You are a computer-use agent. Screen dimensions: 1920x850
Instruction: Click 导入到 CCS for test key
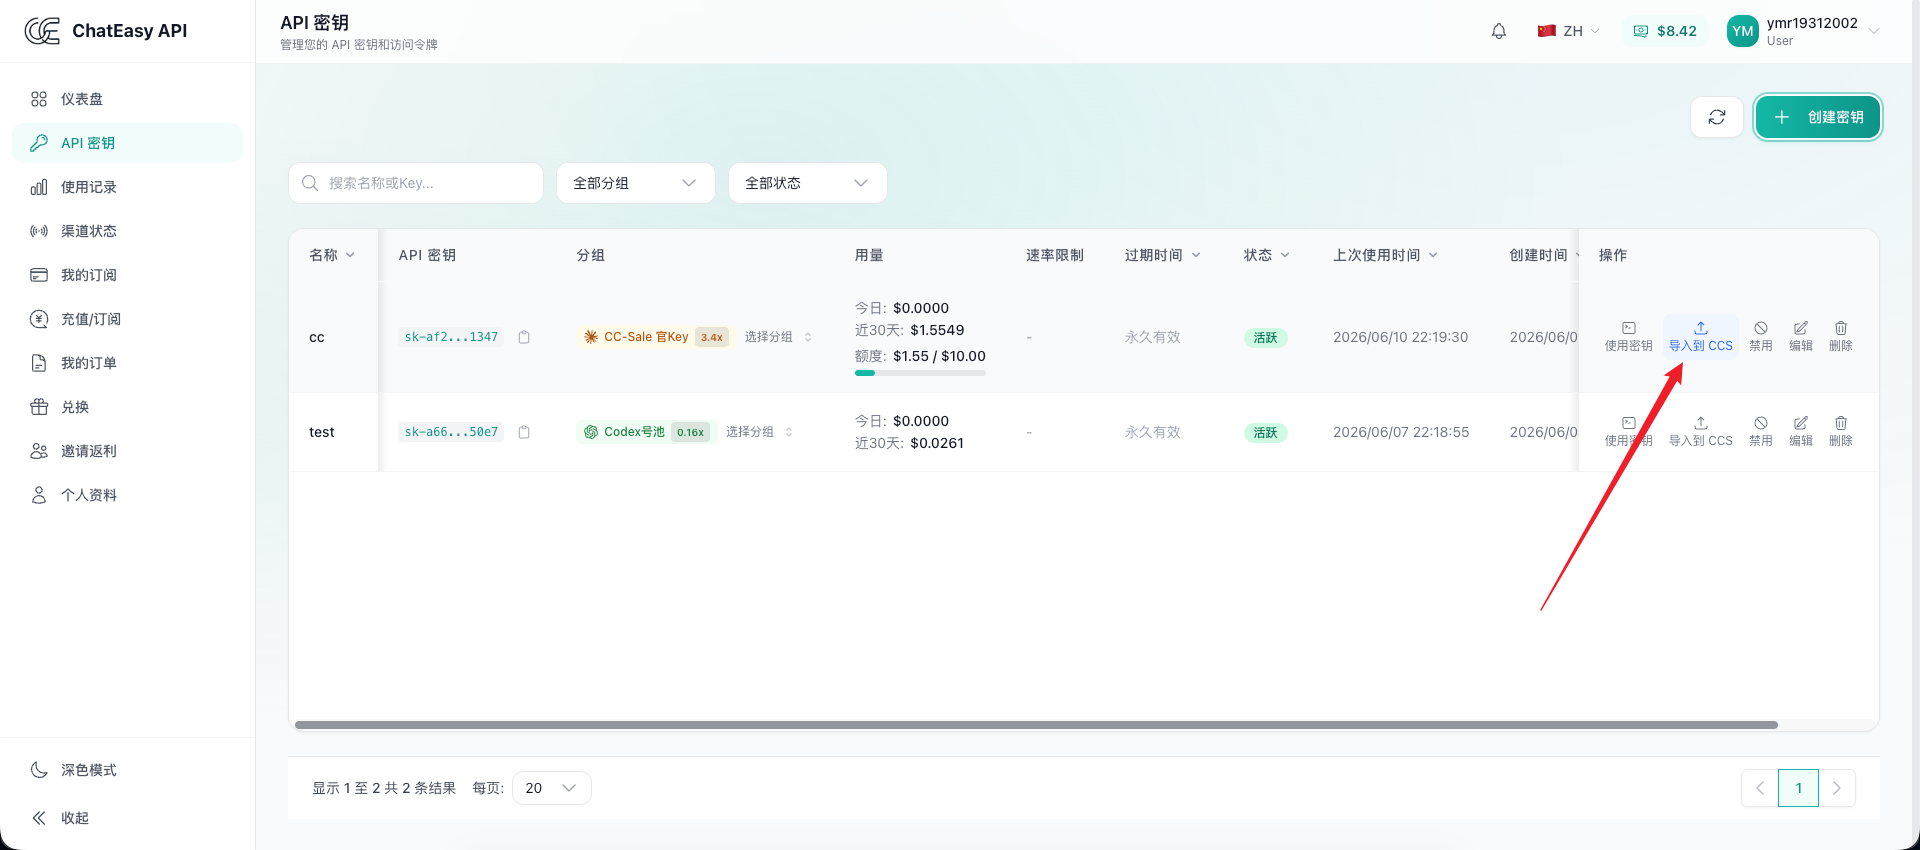click(1701, 431)
